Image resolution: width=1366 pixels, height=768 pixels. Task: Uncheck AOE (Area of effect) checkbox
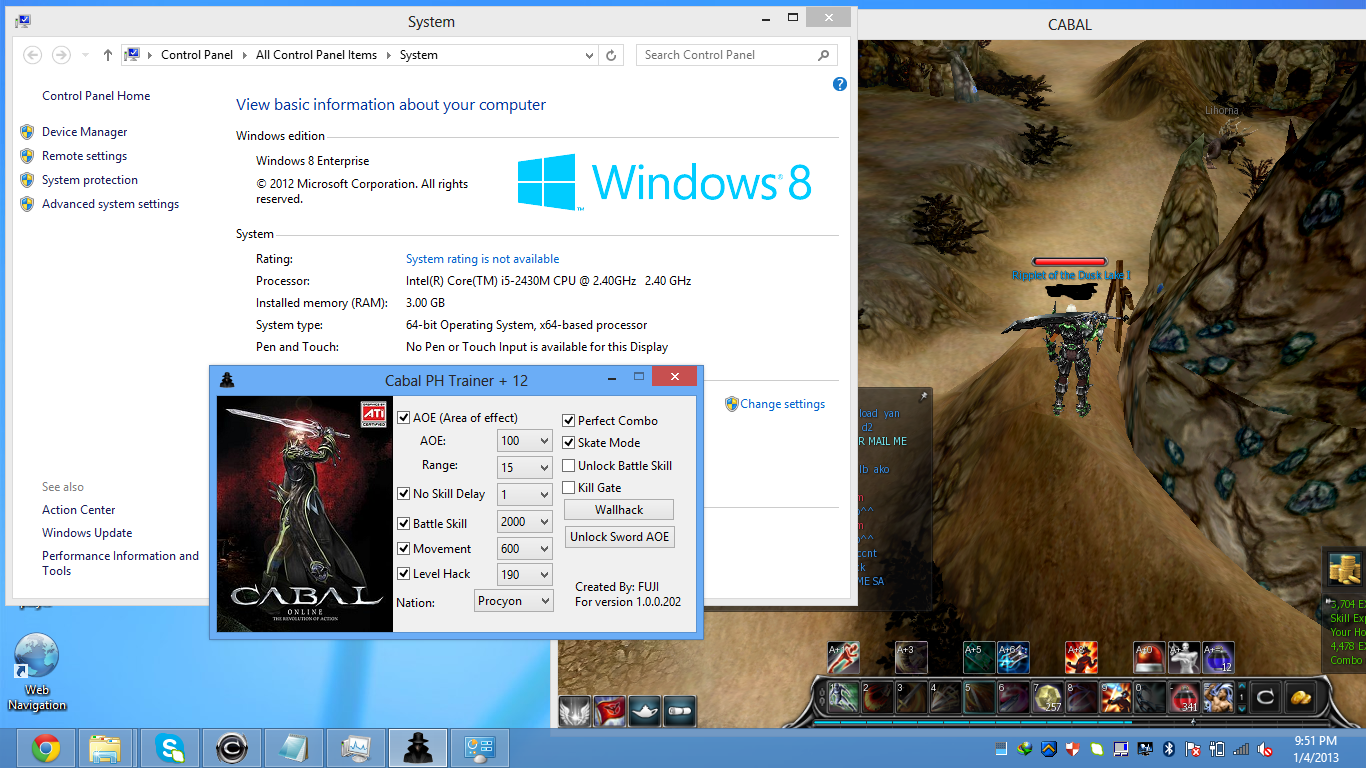(x=404, y=418)
